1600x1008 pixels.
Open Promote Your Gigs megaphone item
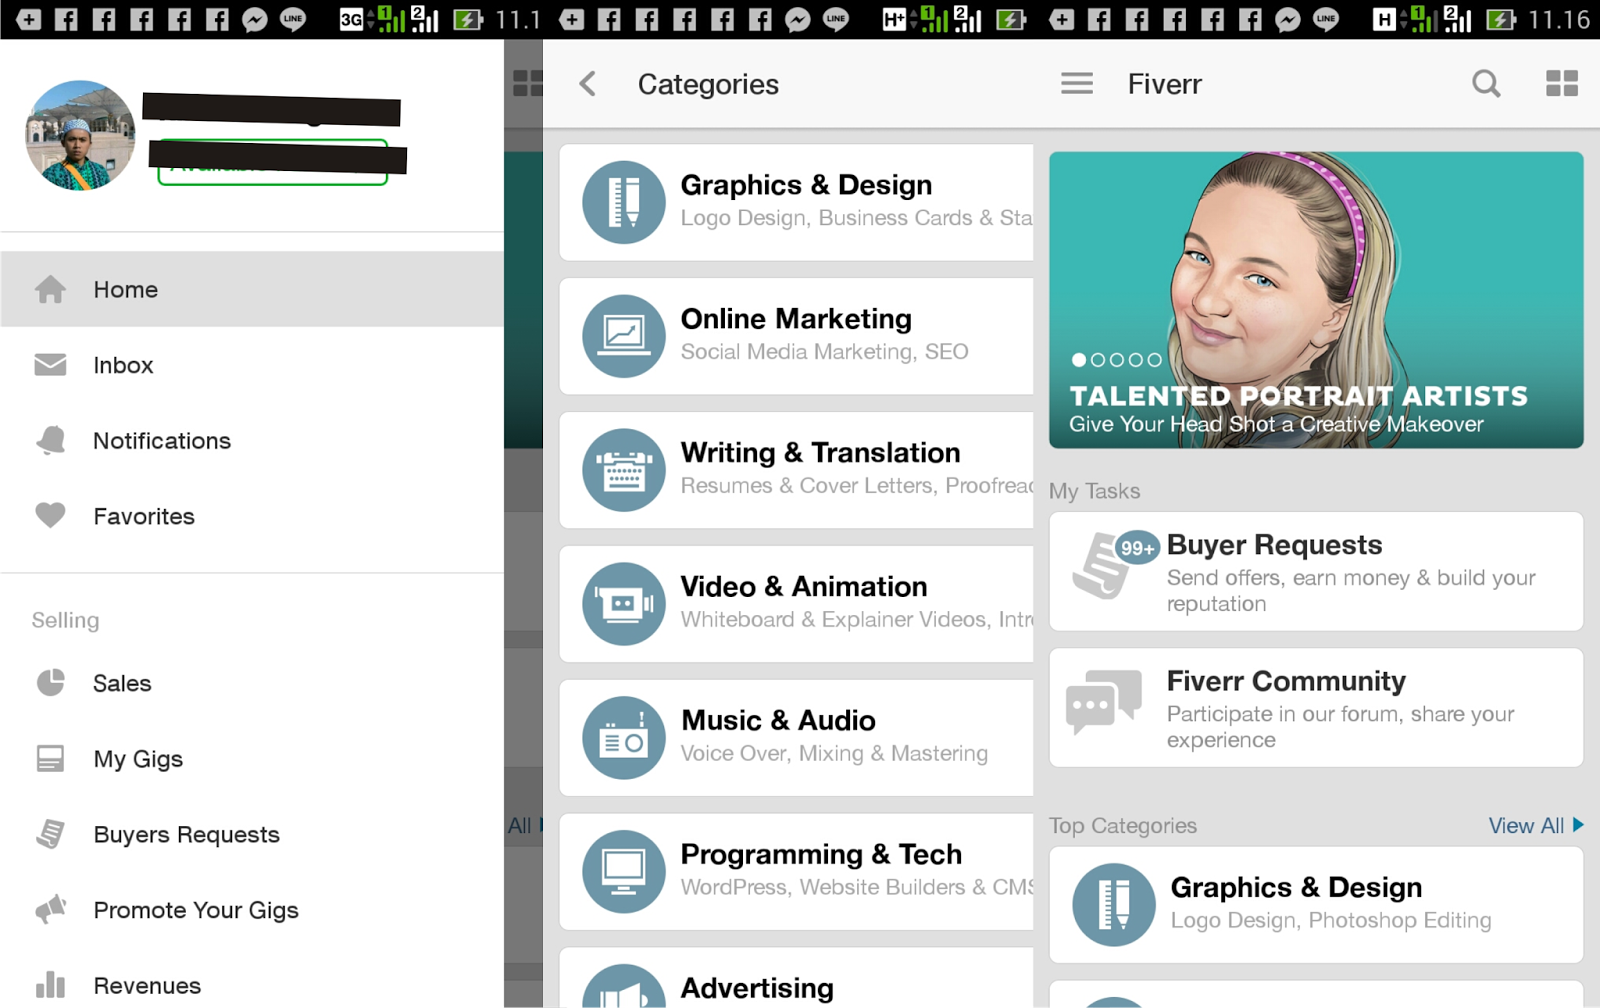point(252,910)
